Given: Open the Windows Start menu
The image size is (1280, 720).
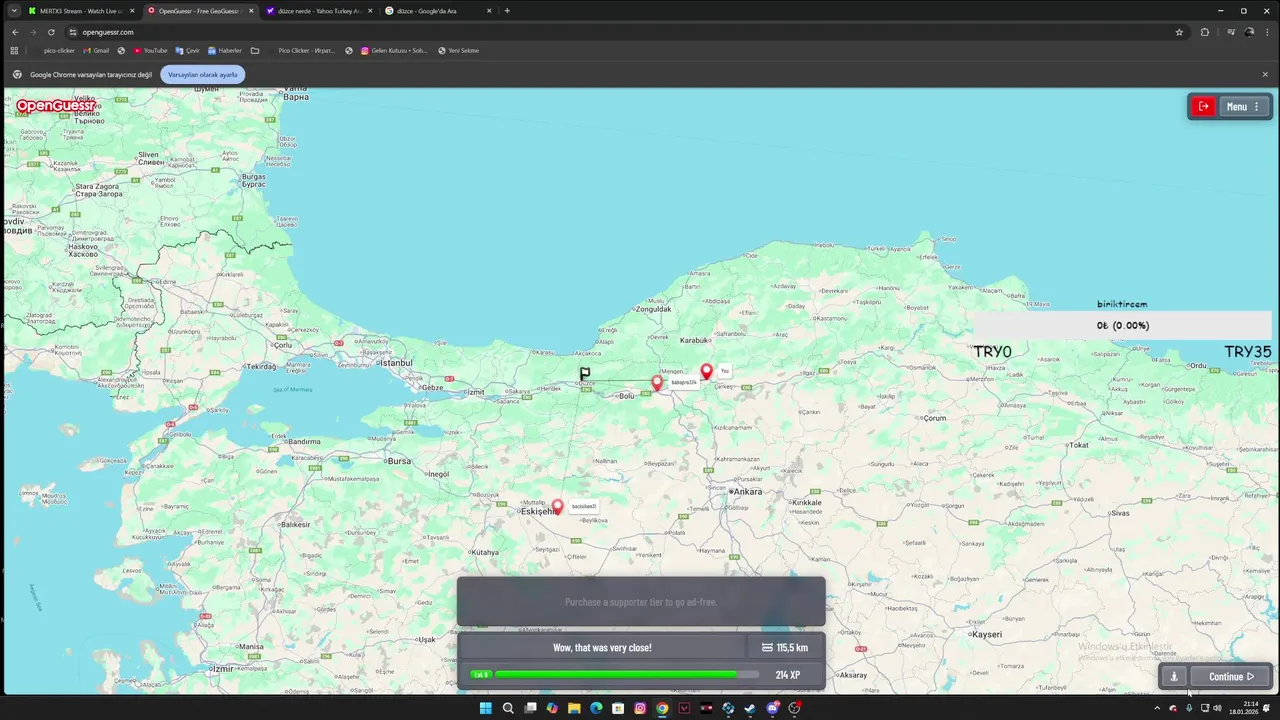Looking at the screenshot, I should 485,708.
